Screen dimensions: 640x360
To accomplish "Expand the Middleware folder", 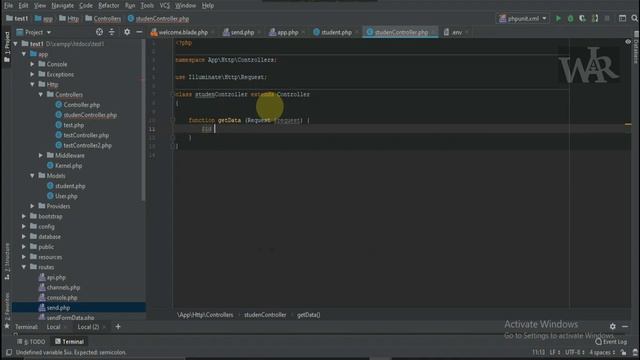I will (x=41, y=156).
